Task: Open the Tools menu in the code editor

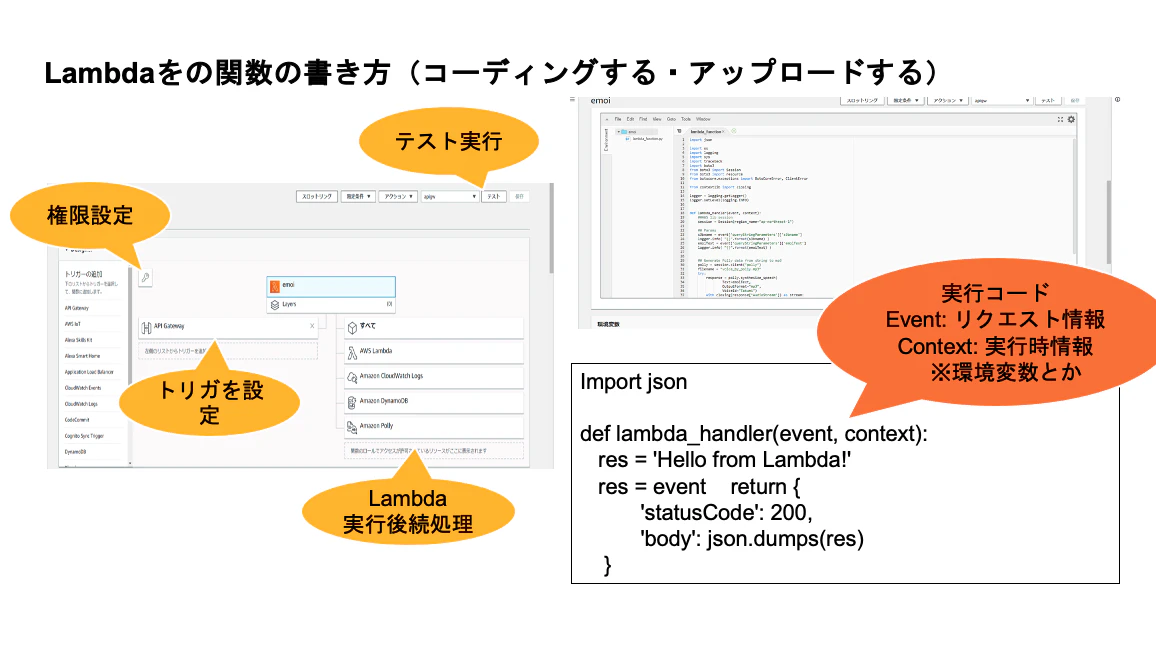Action: point(686,119)
